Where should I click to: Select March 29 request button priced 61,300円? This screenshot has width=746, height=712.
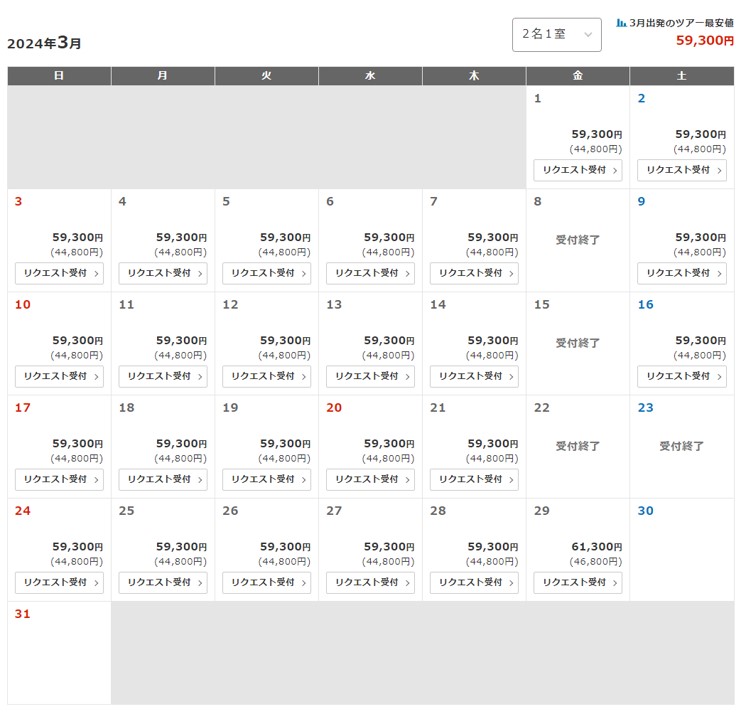coord(577,582)
